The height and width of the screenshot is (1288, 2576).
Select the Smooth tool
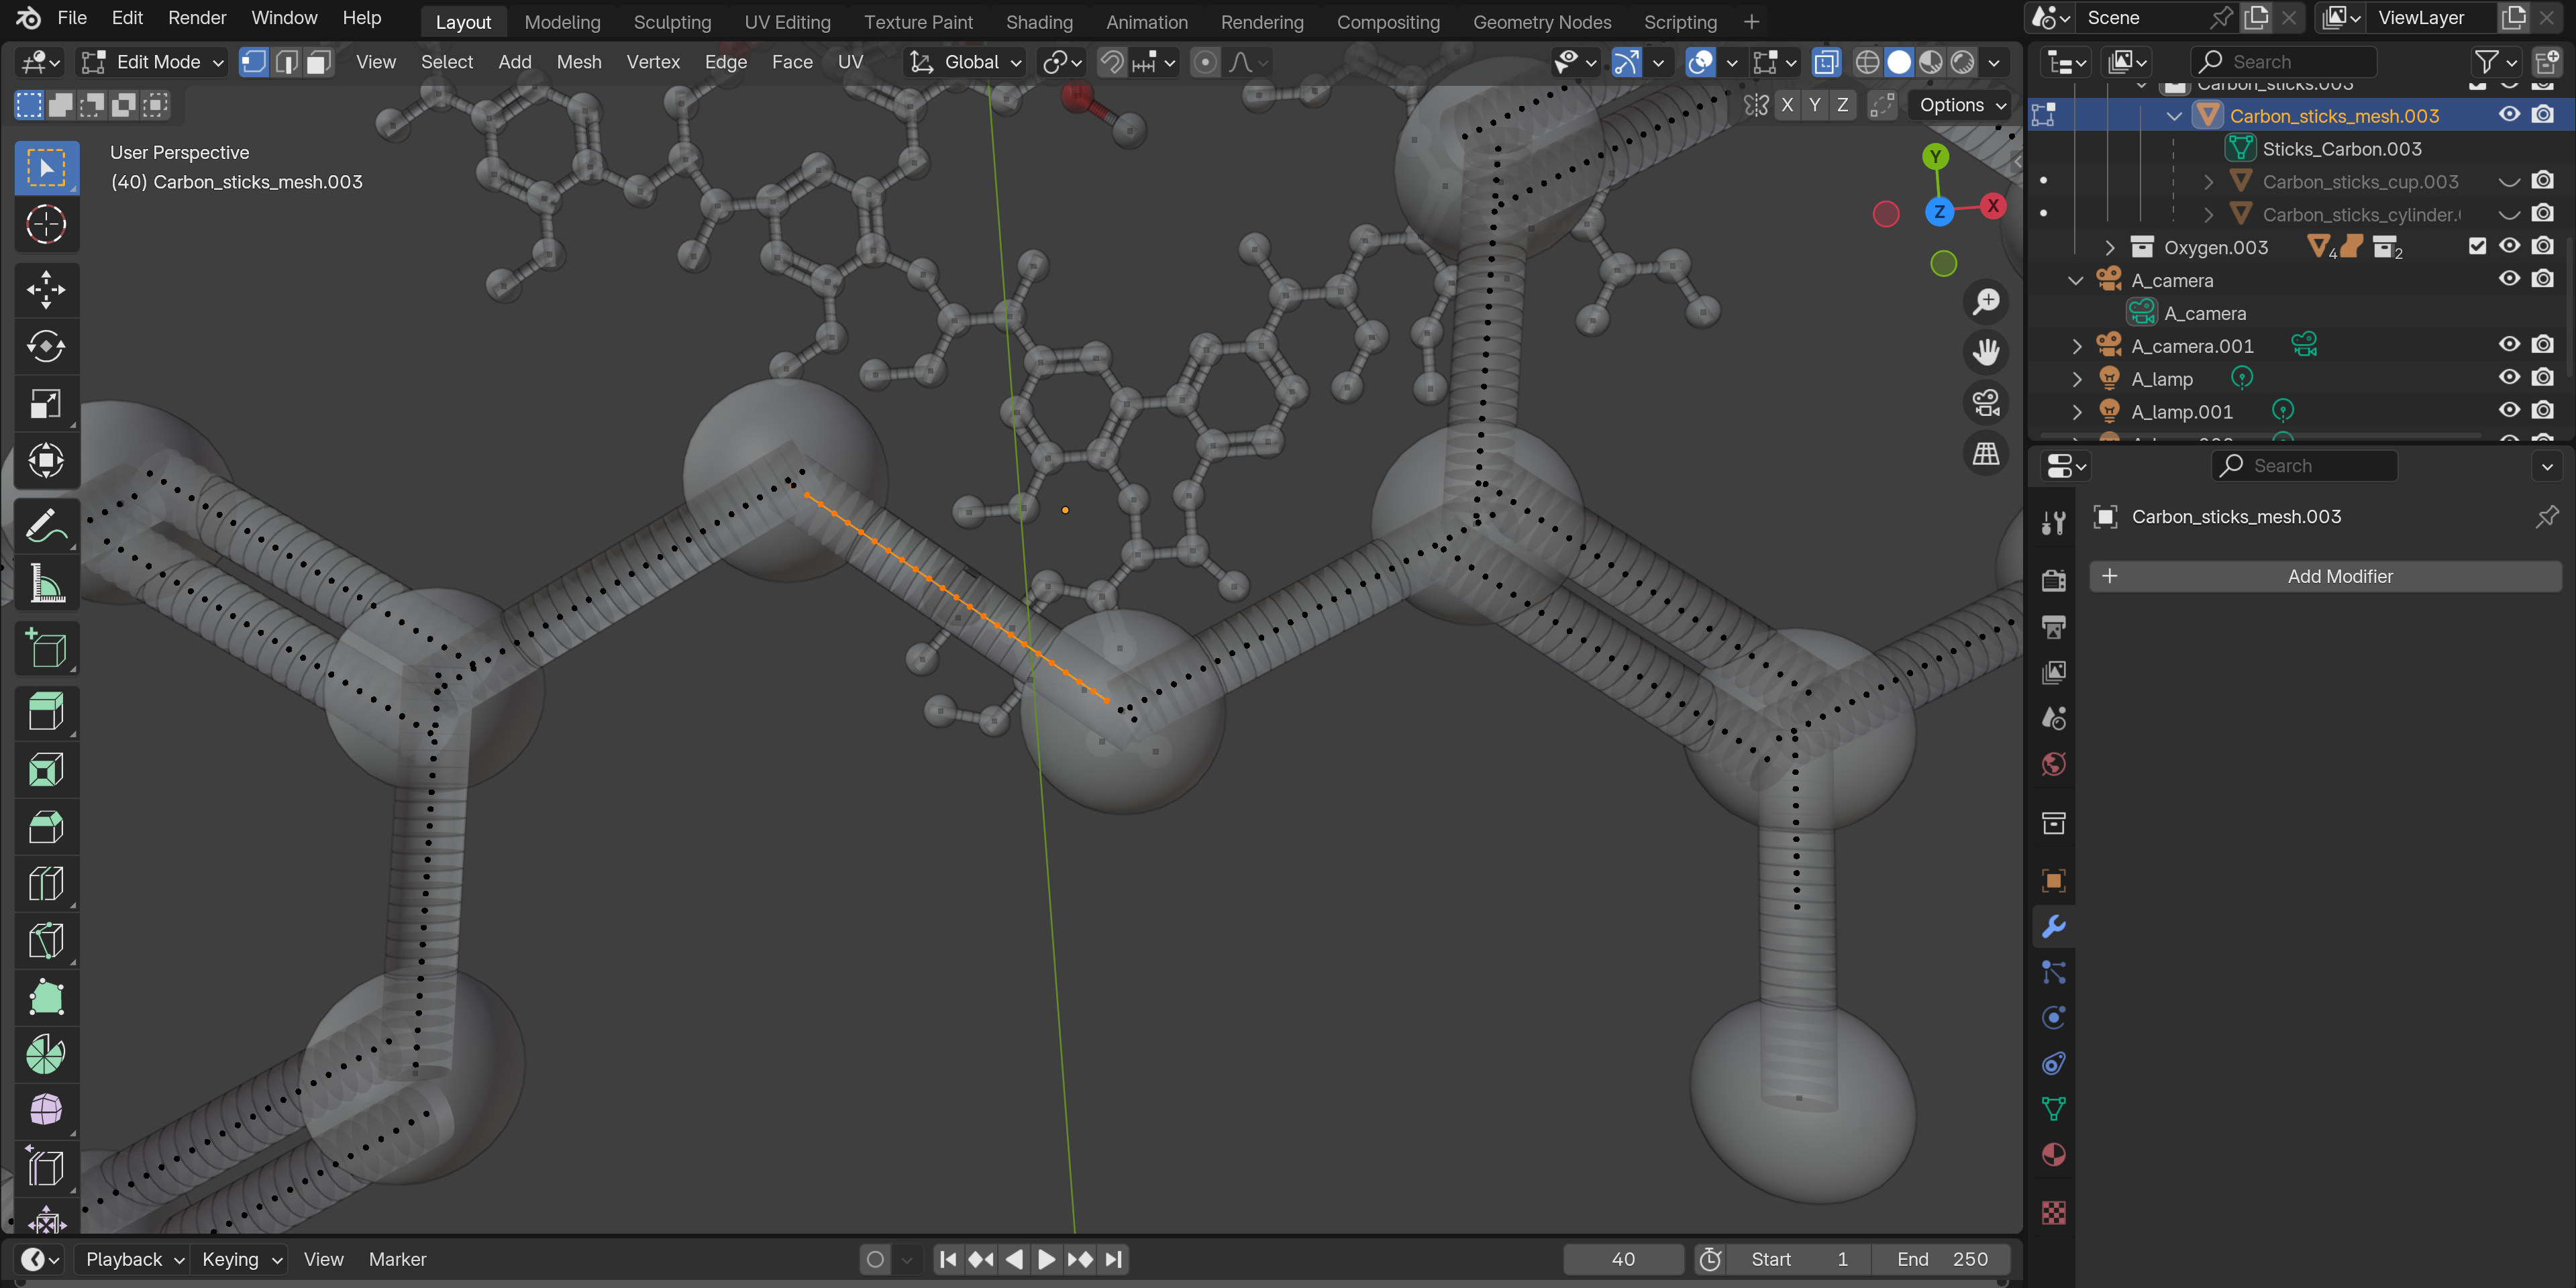pos(46,1112)
